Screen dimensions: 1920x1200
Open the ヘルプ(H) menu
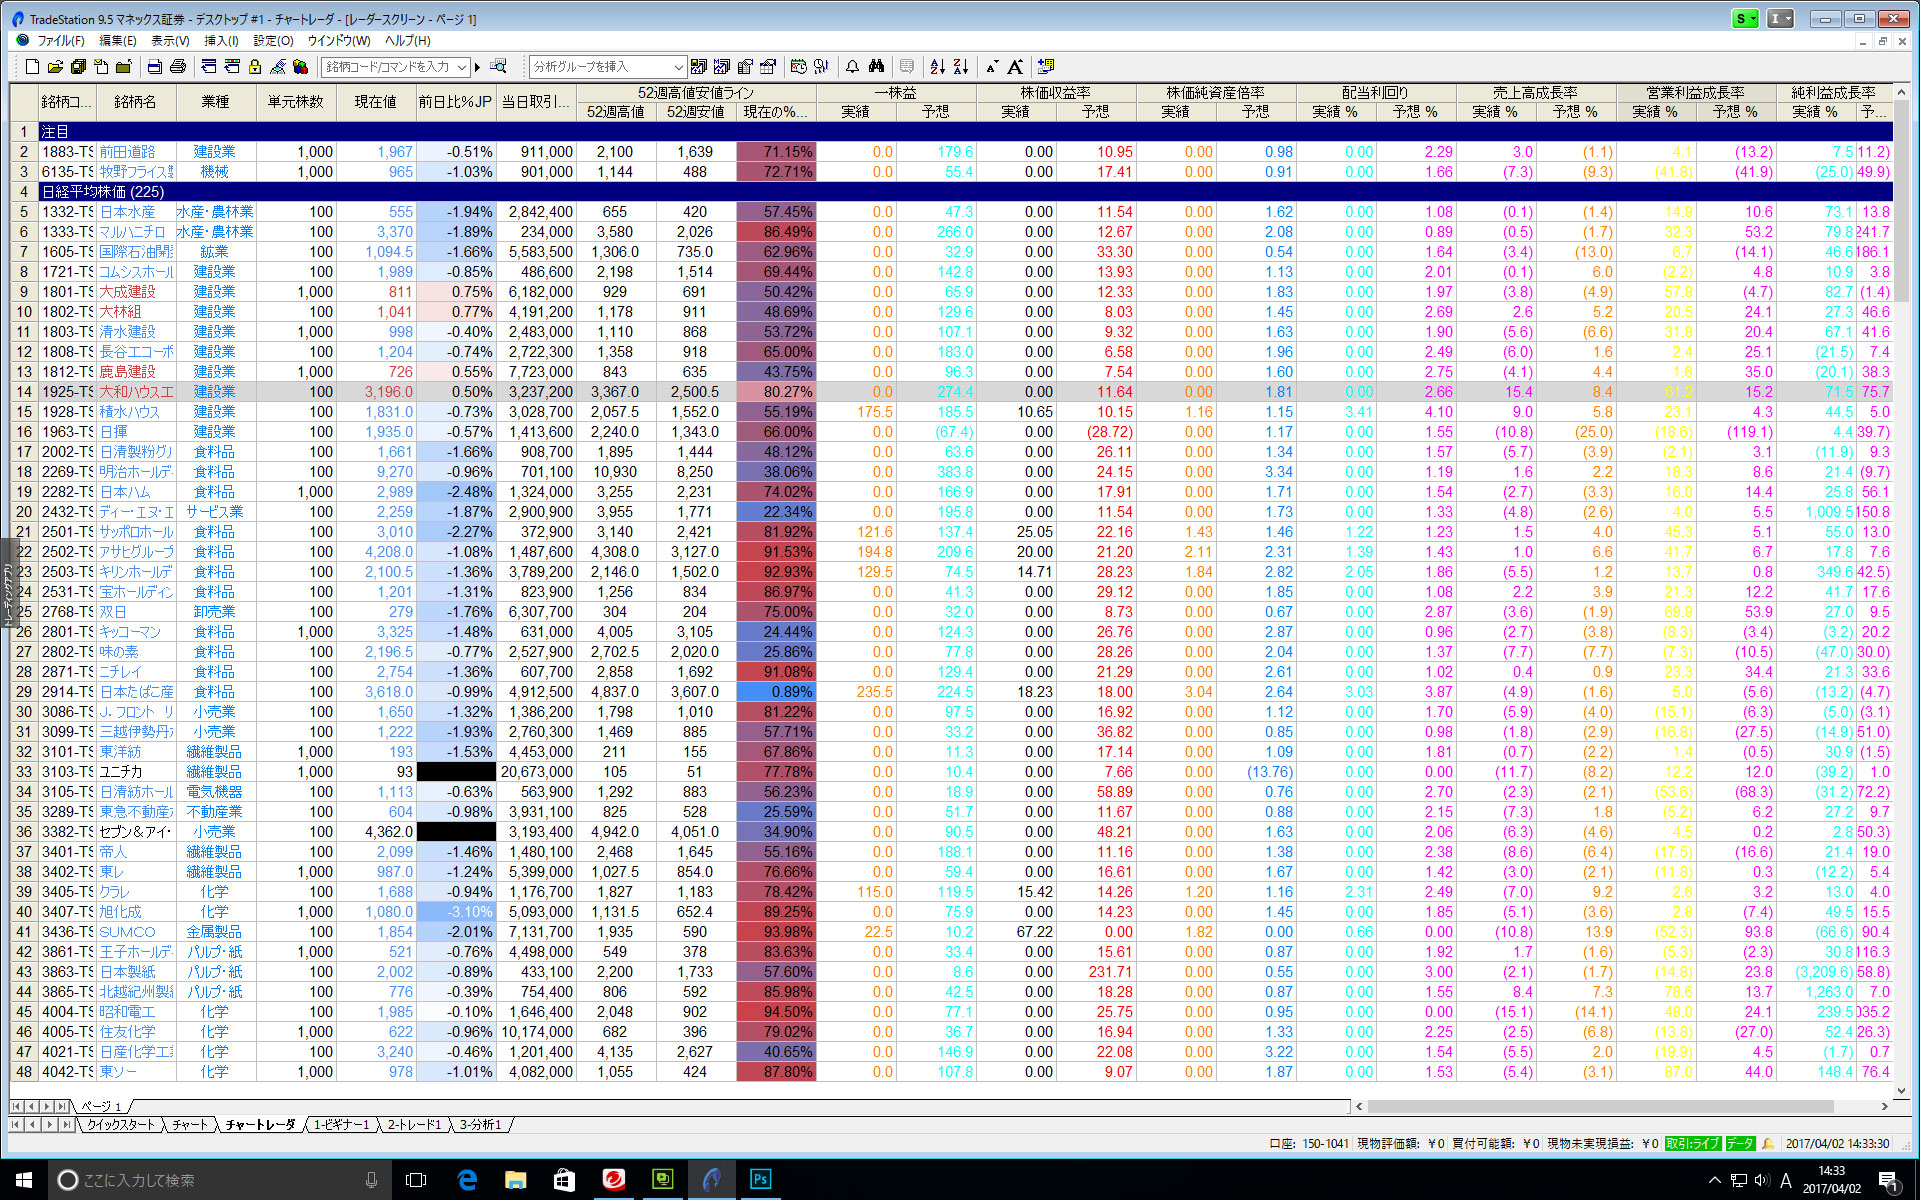[x=407, y=41]
